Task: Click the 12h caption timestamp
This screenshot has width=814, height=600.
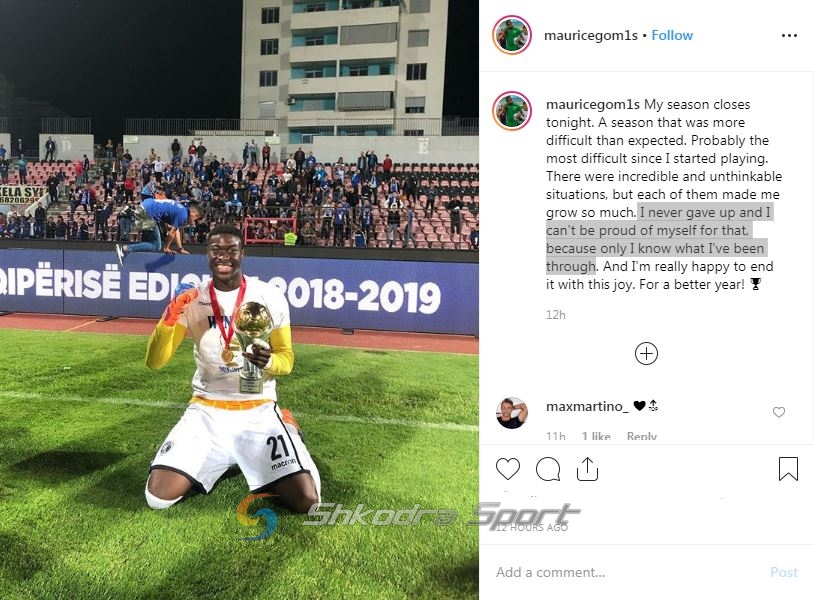Action: 555,315
